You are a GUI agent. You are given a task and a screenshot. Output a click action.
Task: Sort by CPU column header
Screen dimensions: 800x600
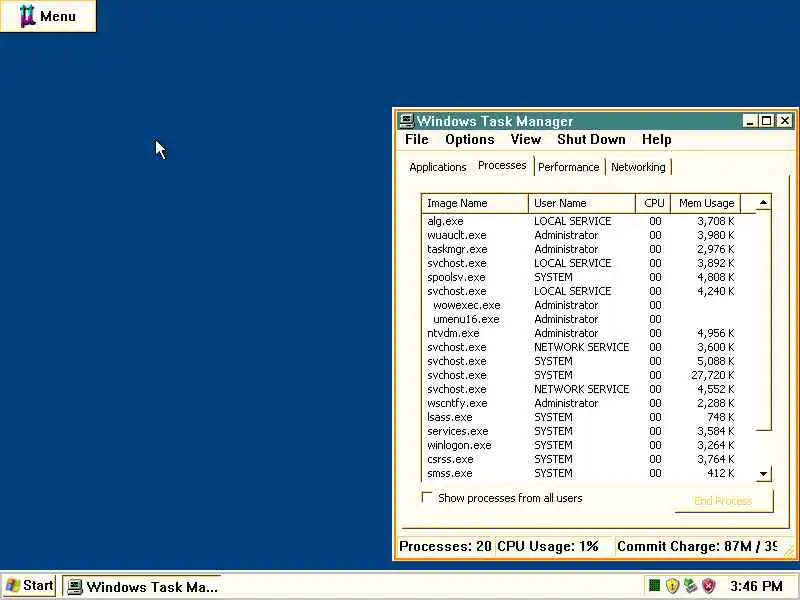653,203
